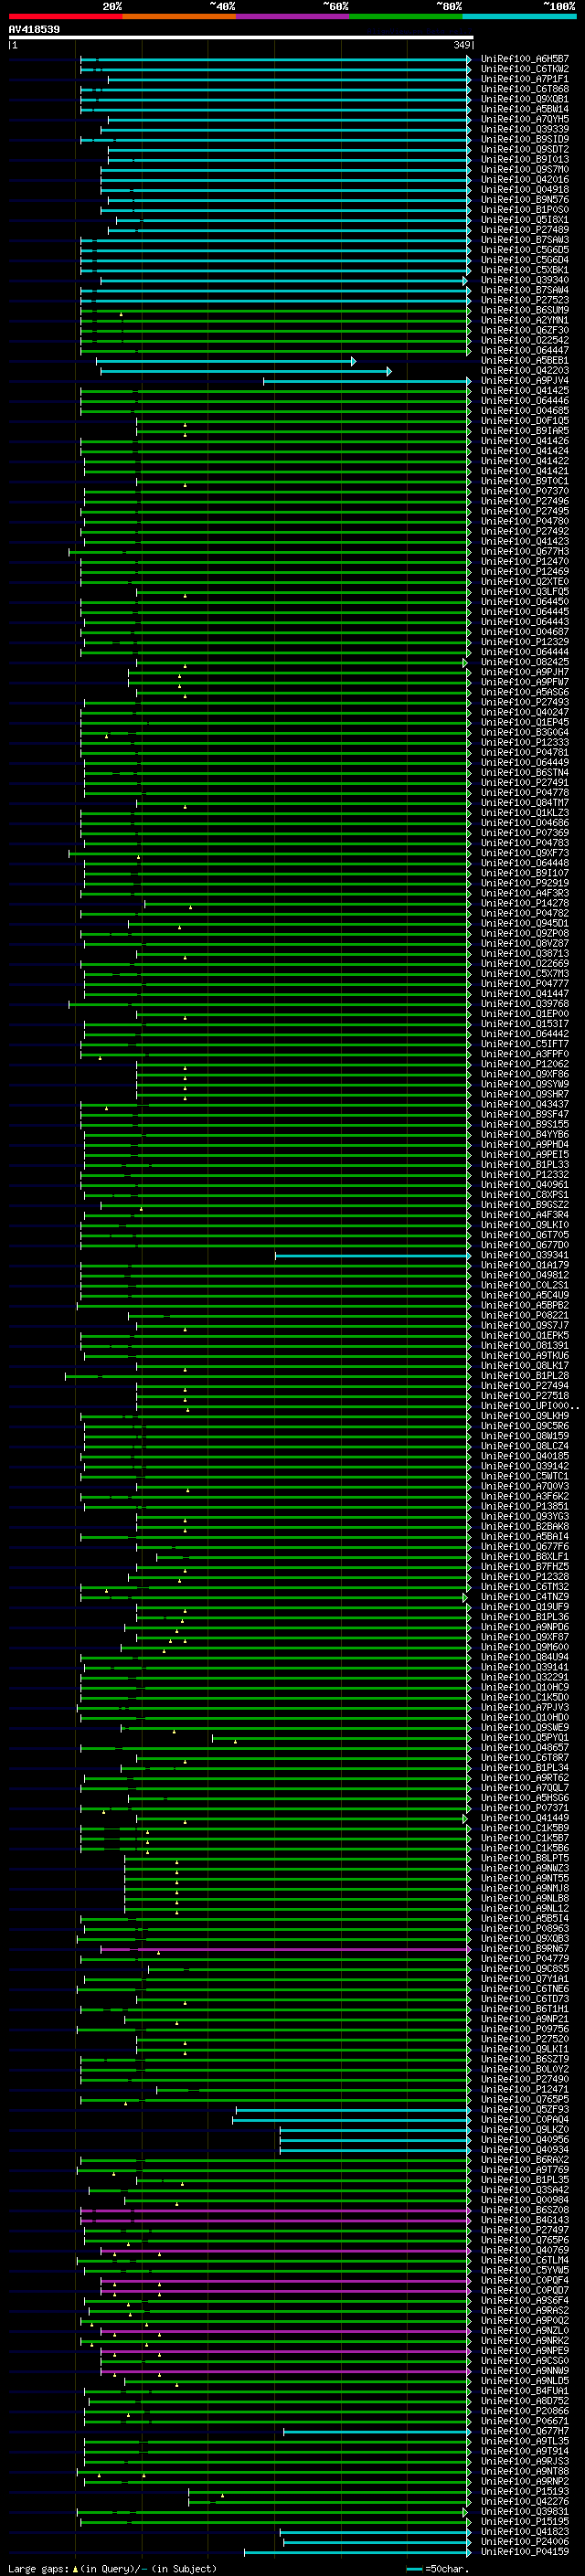585x2576 pixels.
Task: Select label UniRef100_Q41425
Action: tap(524, 391)
